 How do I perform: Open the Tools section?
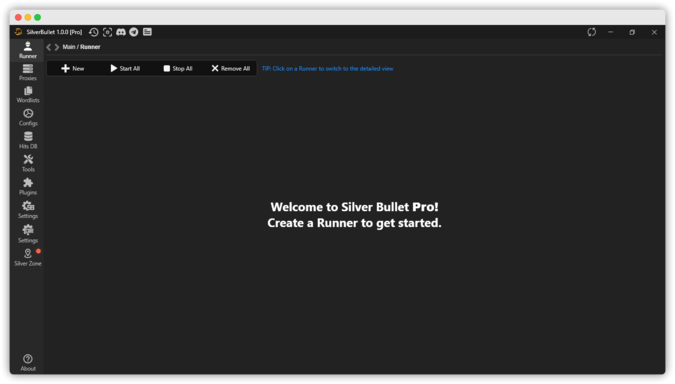tap(28, 164)
